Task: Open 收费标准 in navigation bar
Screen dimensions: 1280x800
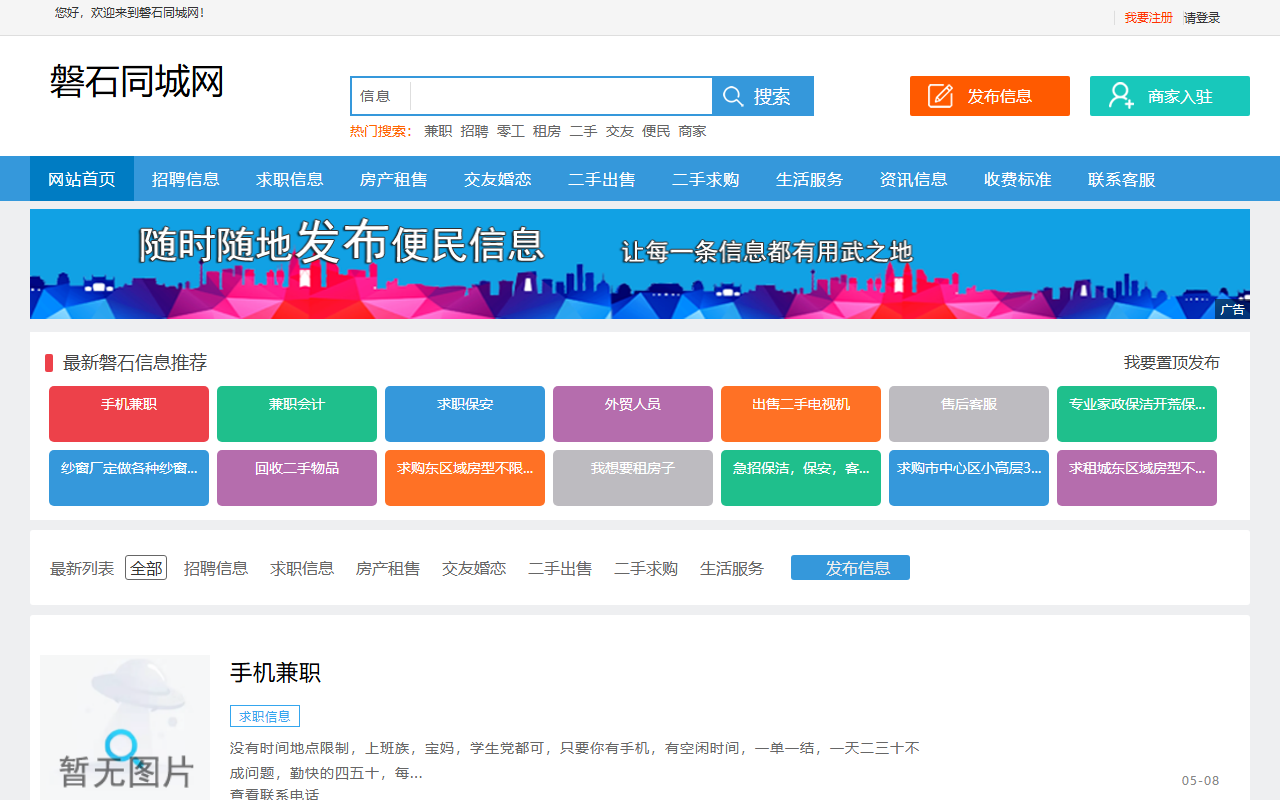Action: coord(1018,179)
